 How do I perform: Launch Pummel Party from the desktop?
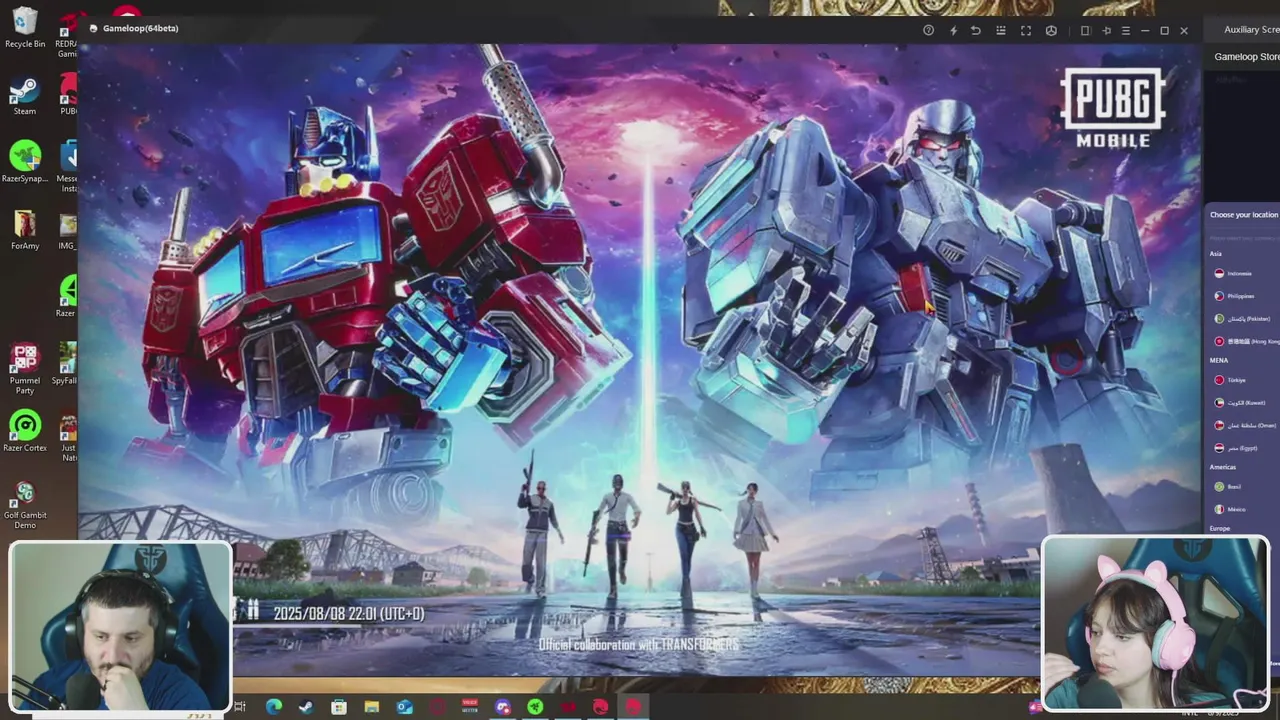coord(25,368)
